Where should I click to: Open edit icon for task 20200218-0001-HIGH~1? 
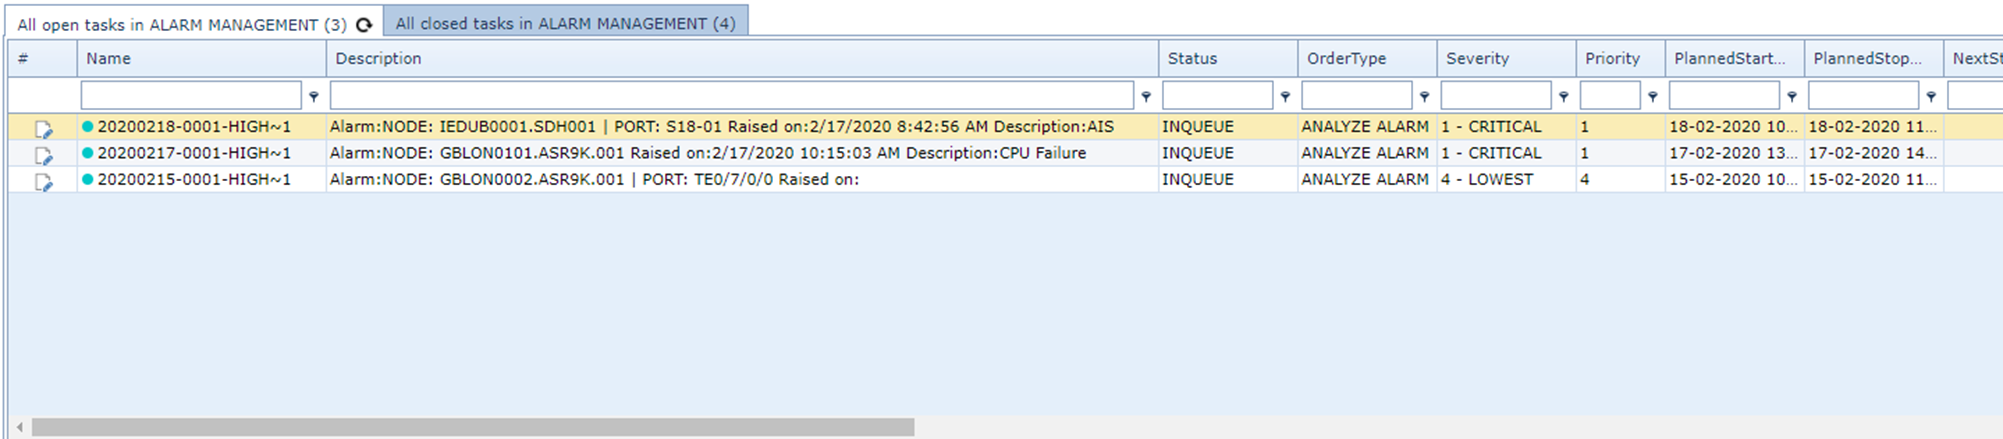[x=43, y=129]
